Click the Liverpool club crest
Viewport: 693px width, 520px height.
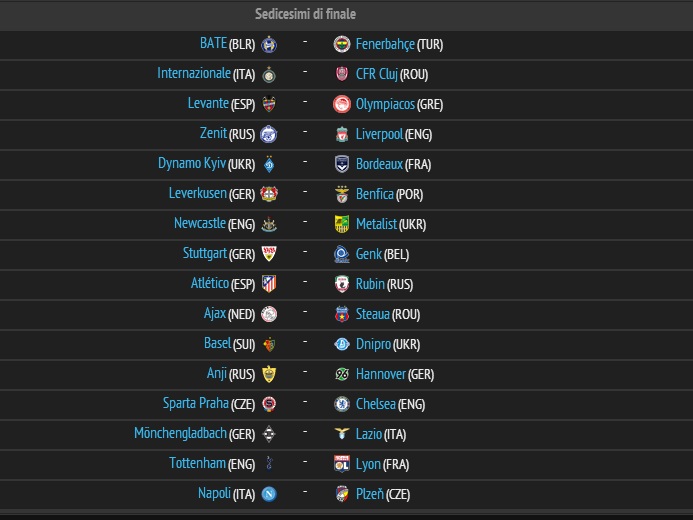coord(342,134)
